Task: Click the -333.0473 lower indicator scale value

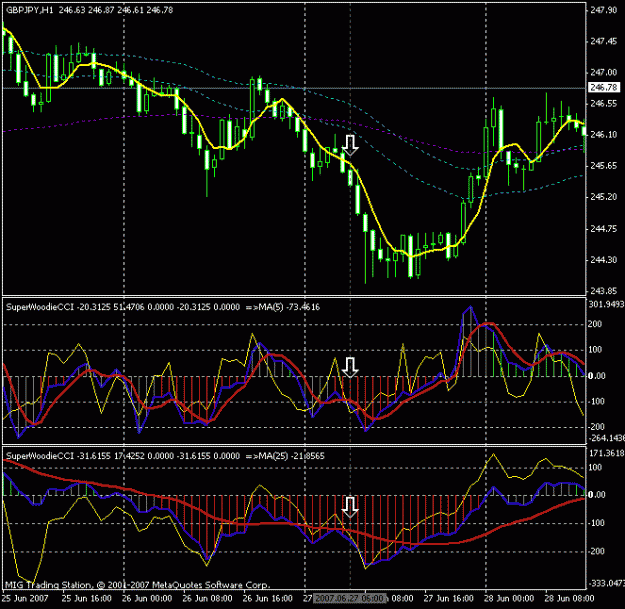Action: (x=606, y=583)
